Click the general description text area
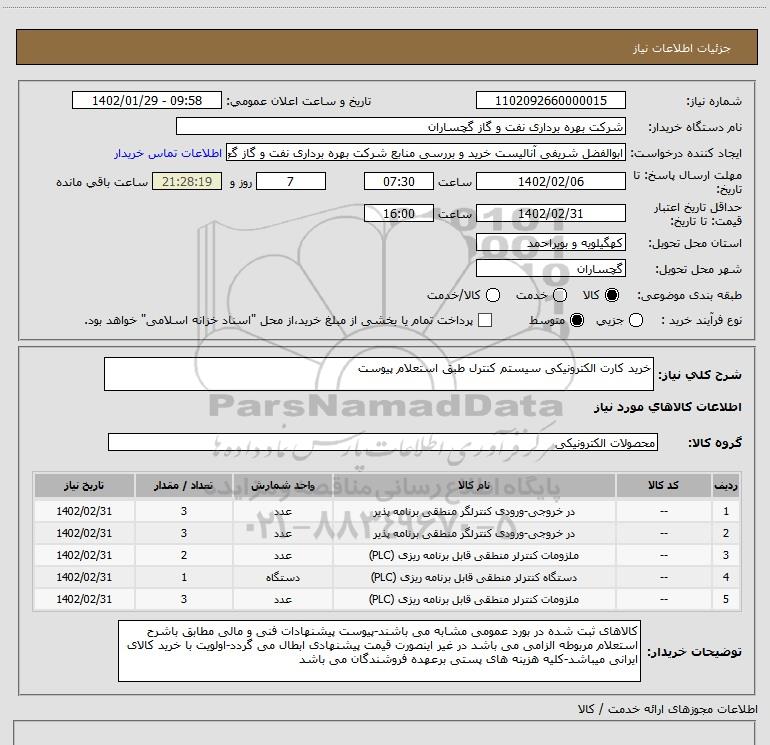 [x=379, y=374]
